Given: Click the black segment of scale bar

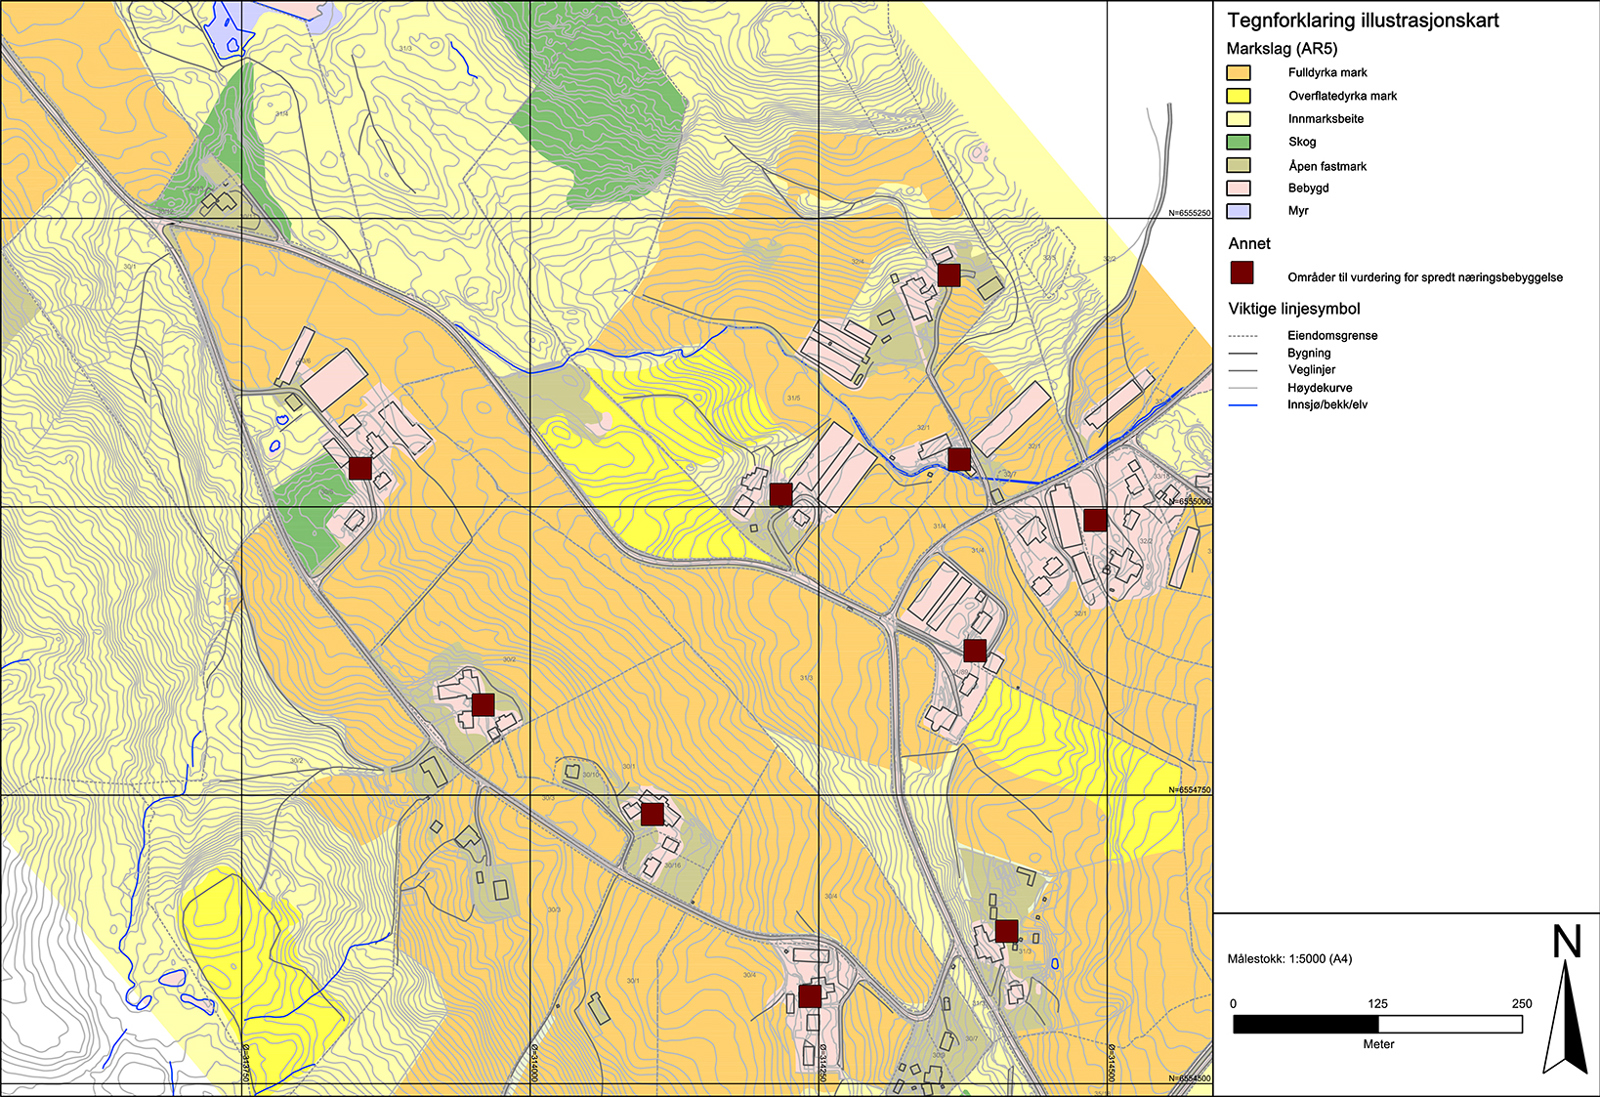Looking at the screenshot, I should (1305, 1024).
